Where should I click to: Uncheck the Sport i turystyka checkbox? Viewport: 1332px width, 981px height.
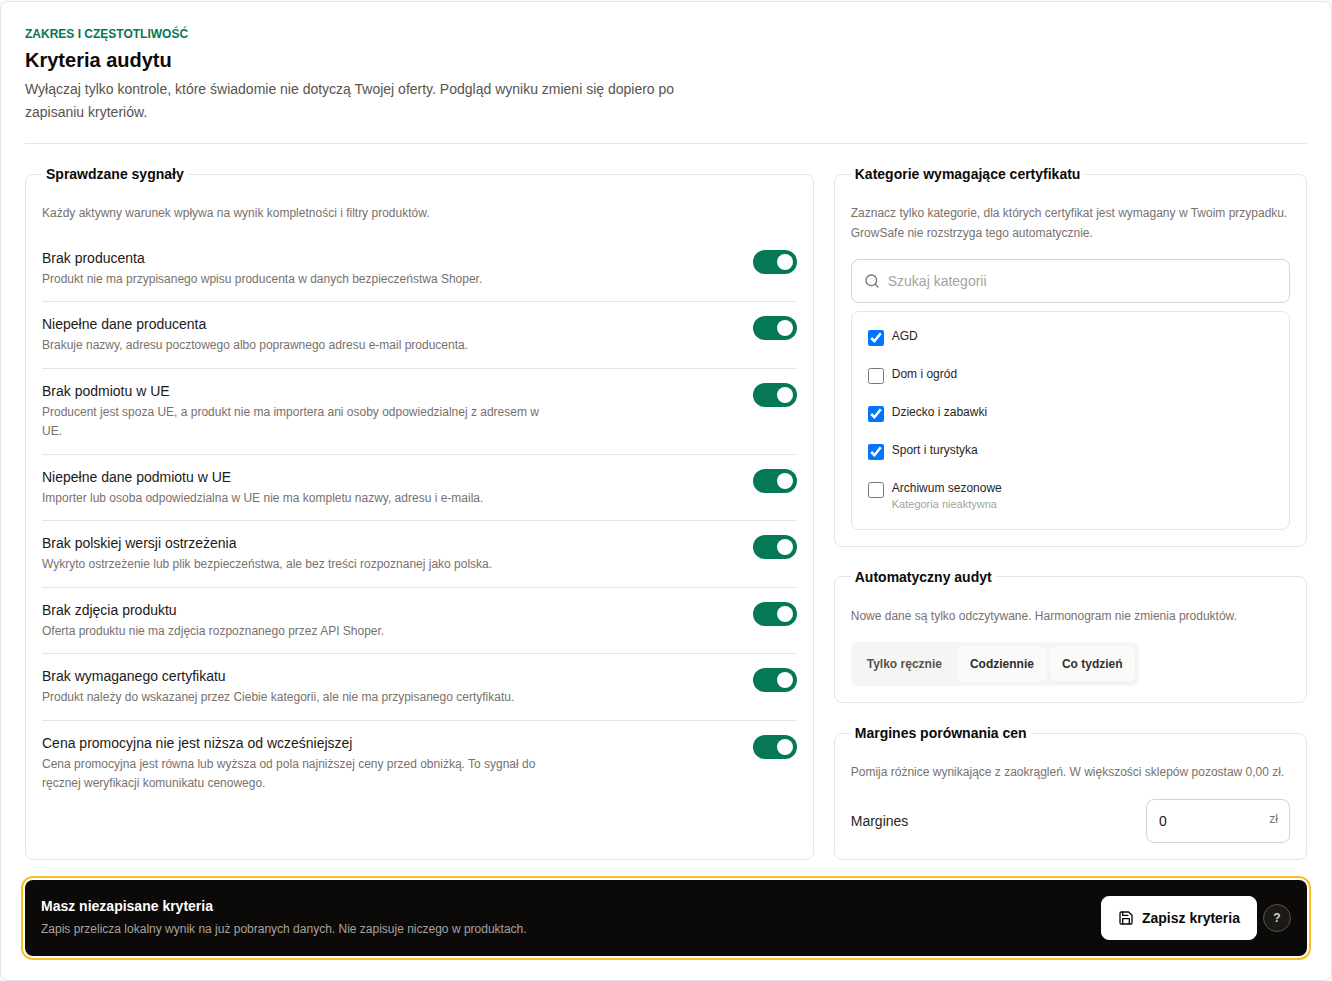(876, 452)
